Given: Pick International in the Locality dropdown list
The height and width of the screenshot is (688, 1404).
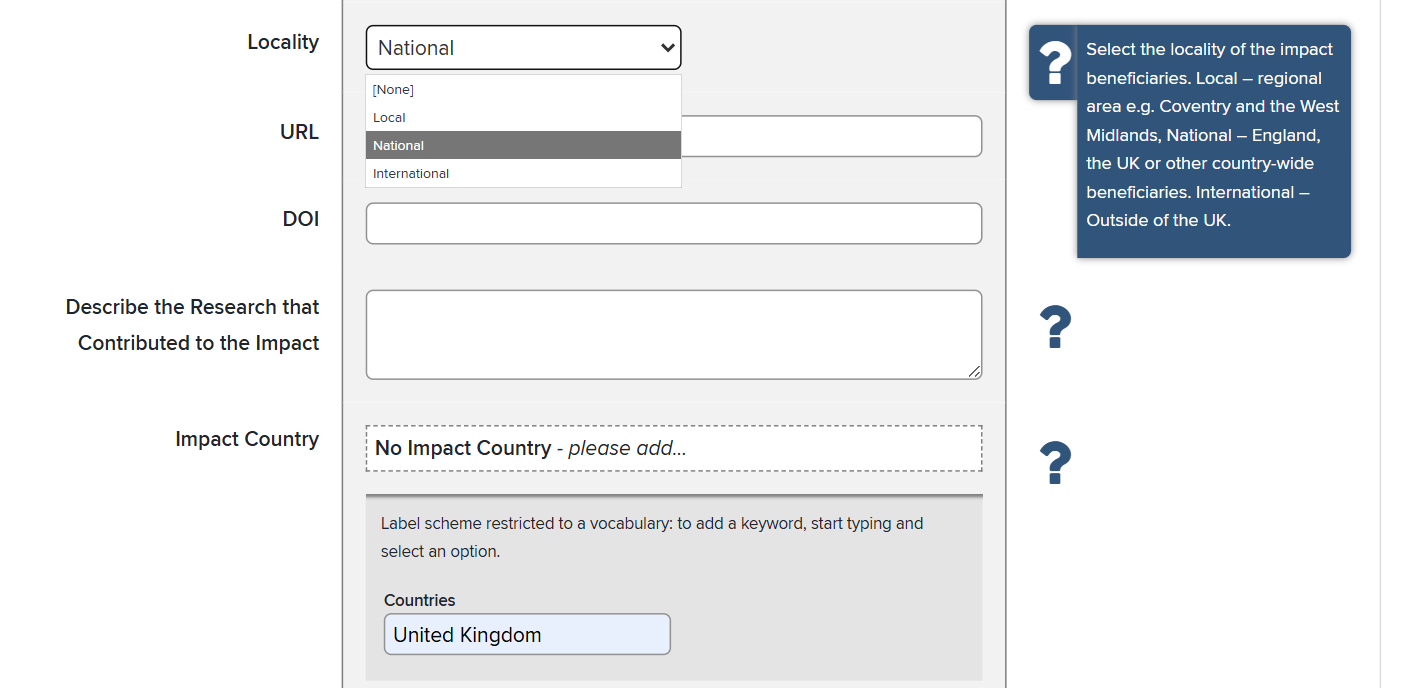Looking at the screenshot, I should click(523, 173).
